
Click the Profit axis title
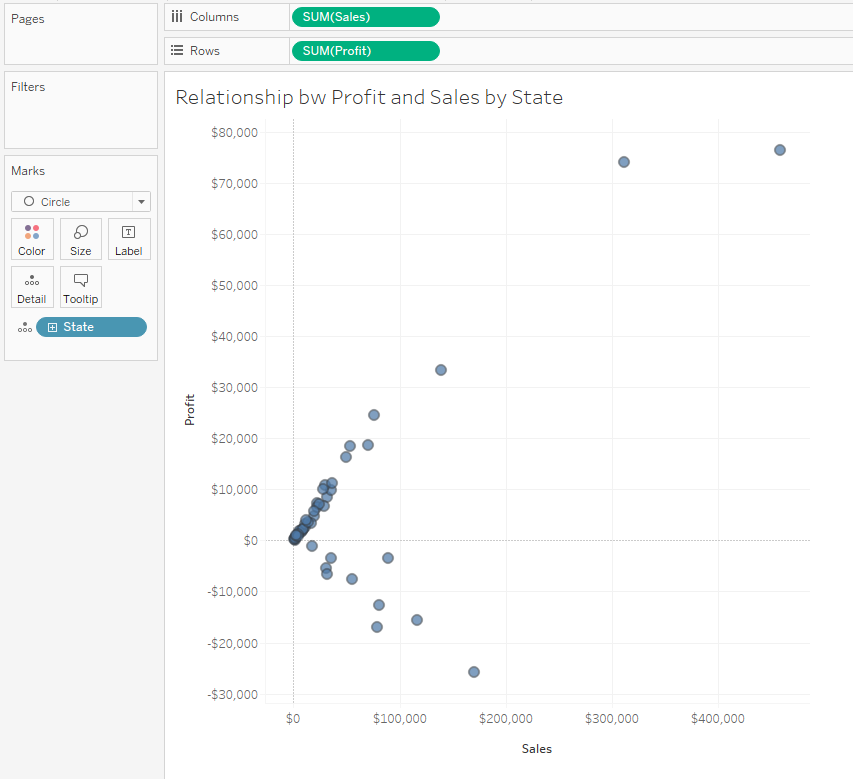[190, 410]
